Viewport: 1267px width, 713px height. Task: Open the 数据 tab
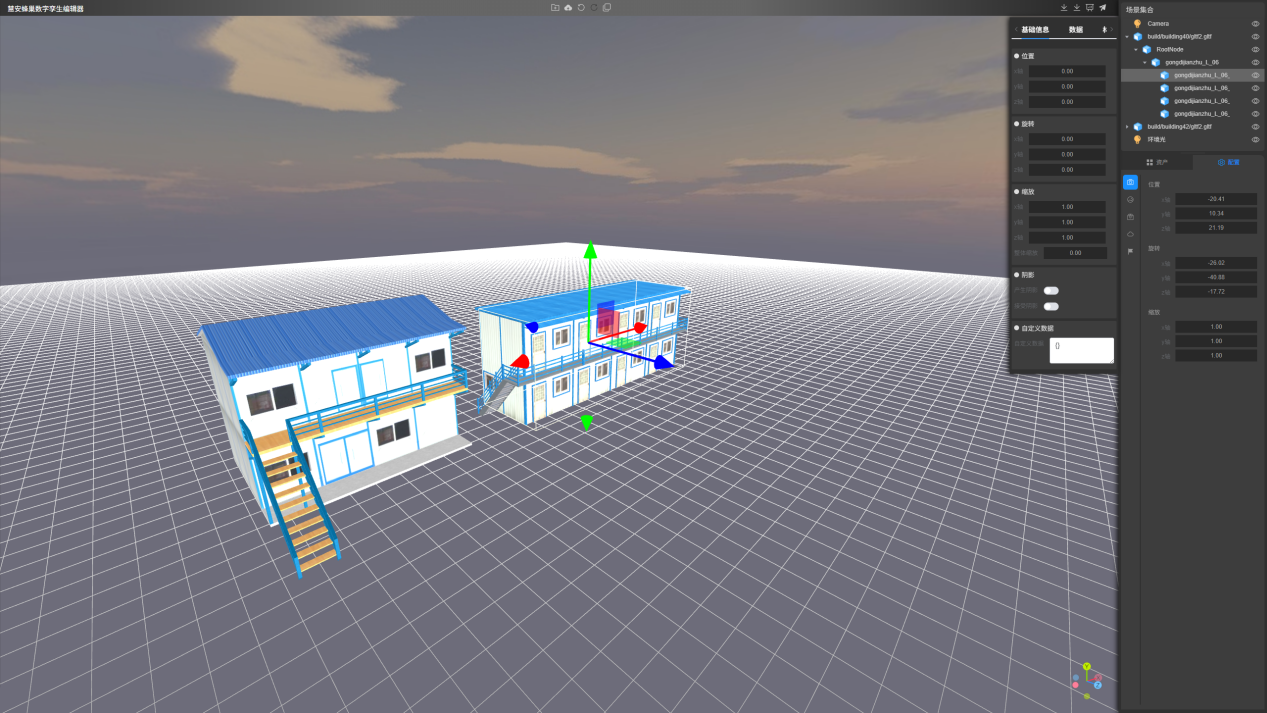pyautogui.click(x=1075, y=30)
